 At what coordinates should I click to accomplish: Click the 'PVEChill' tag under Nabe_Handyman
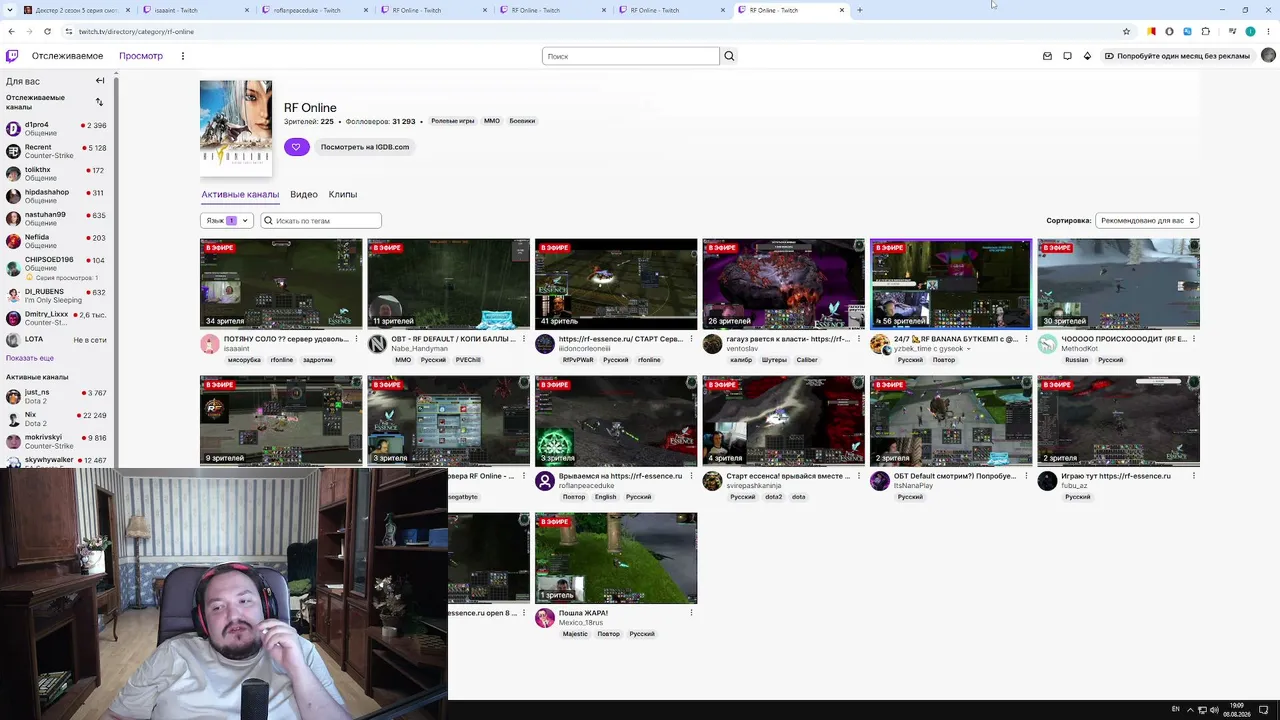point(468,360)
